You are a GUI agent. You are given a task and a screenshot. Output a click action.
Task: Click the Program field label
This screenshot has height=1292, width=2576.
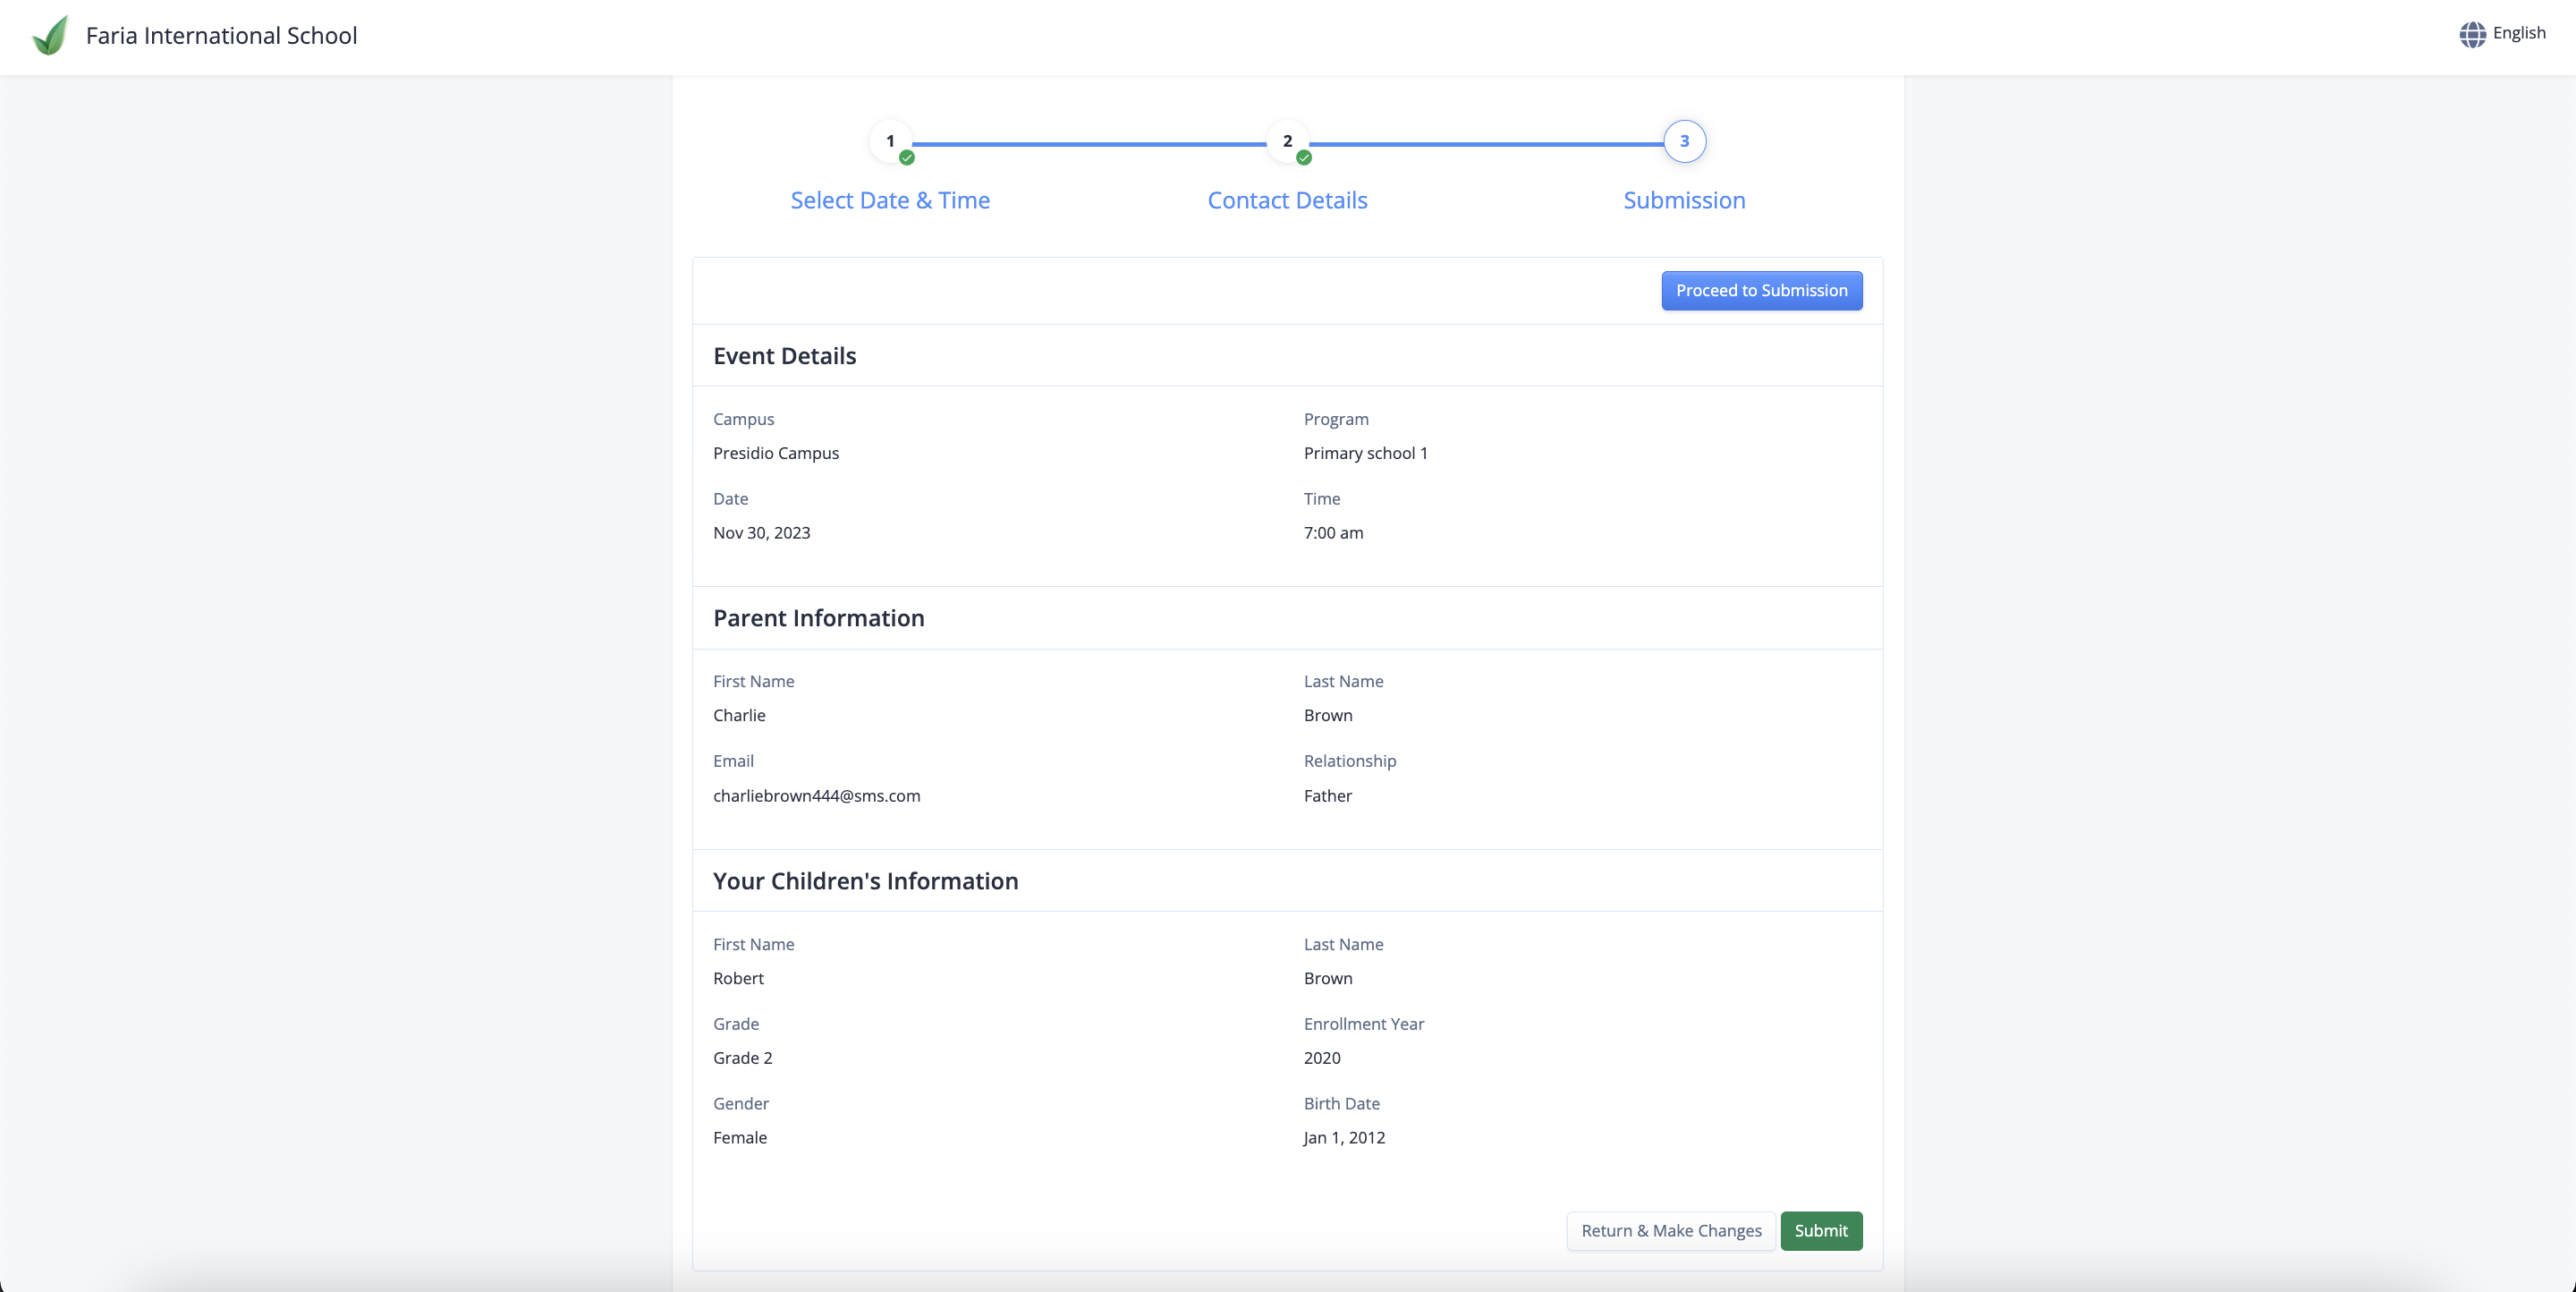[x=1335, y=419]
